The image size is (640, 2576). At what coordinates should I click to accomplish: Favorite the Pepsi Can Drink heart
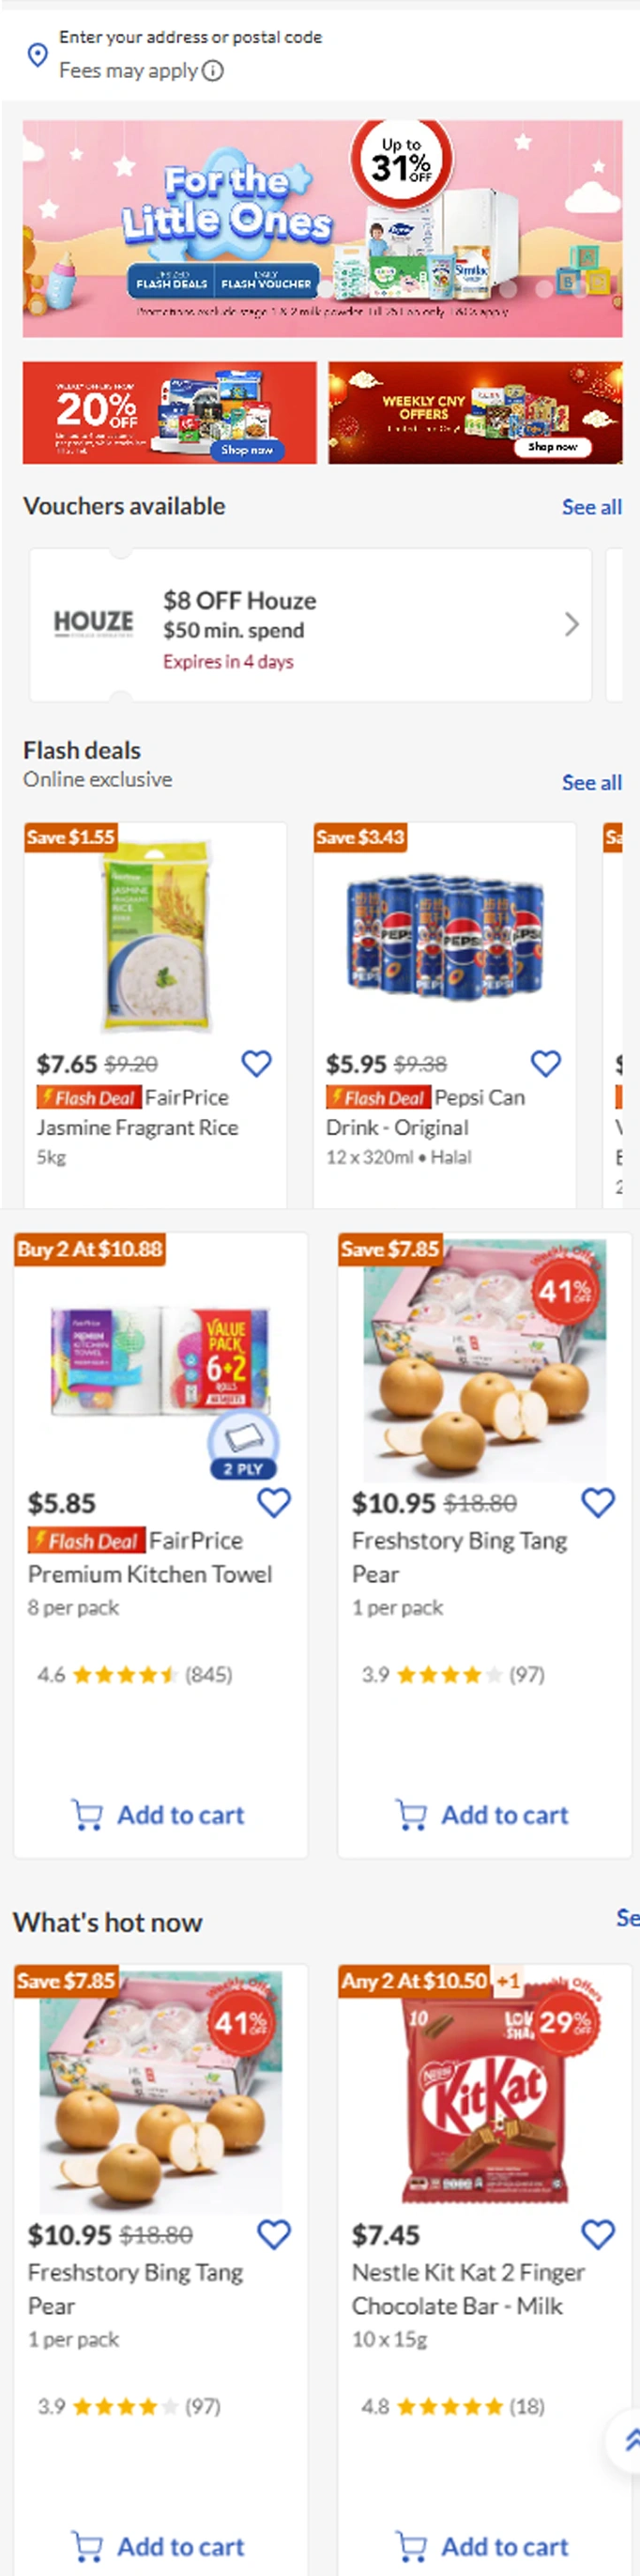pos(546,1063)
